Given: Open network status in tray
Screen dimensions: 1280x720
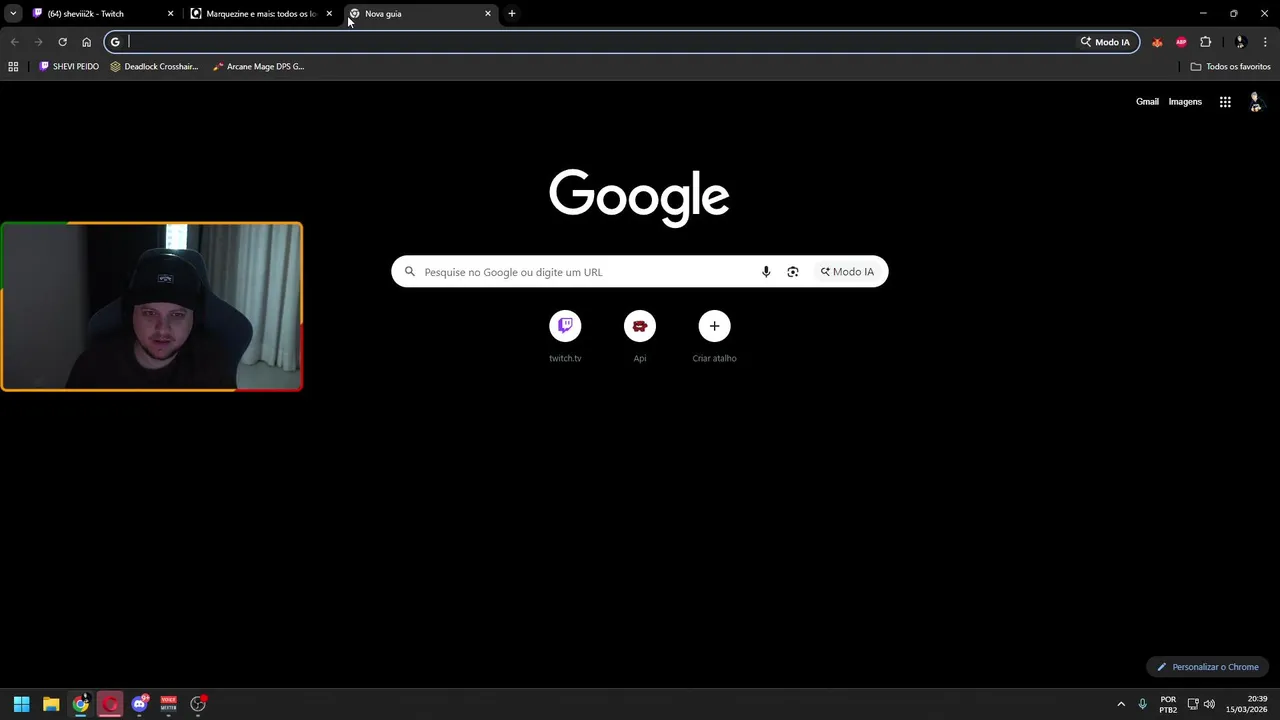Looking at the screenshot, I should (1193, 704).
